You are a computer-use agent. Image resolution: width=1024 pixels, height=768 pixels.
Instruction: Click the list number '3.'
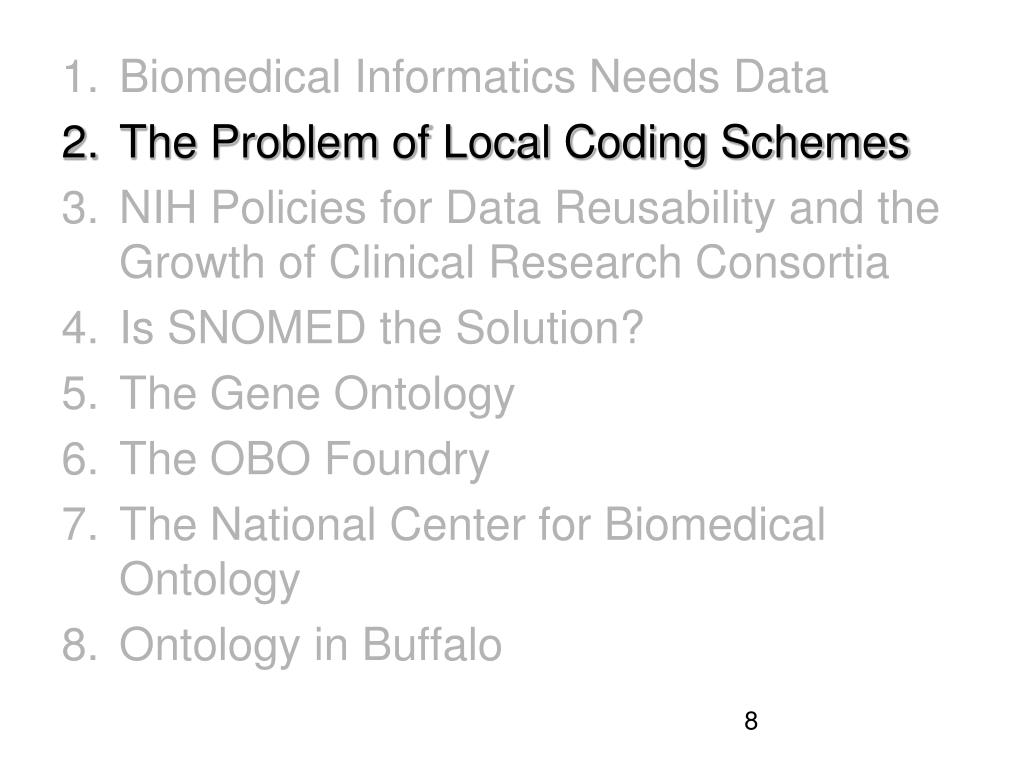click(80, 209)
